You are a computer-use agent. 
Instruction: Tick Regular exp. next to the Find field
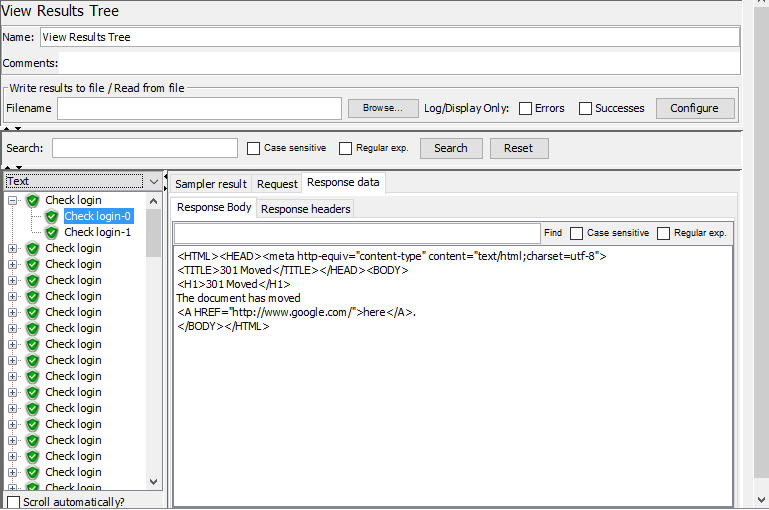tap(663, 233)
